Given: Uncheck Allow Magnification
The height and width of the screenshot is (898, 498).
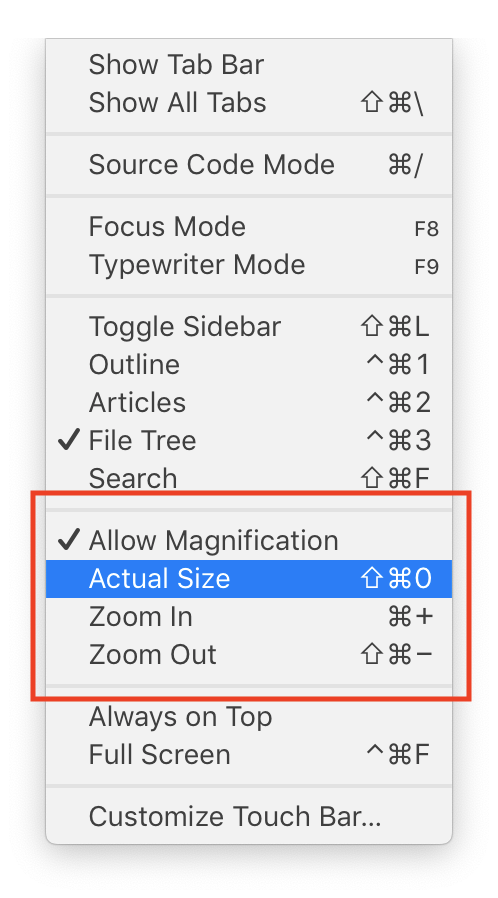Looking at the screenshot, I should click(x=248, y=541).
